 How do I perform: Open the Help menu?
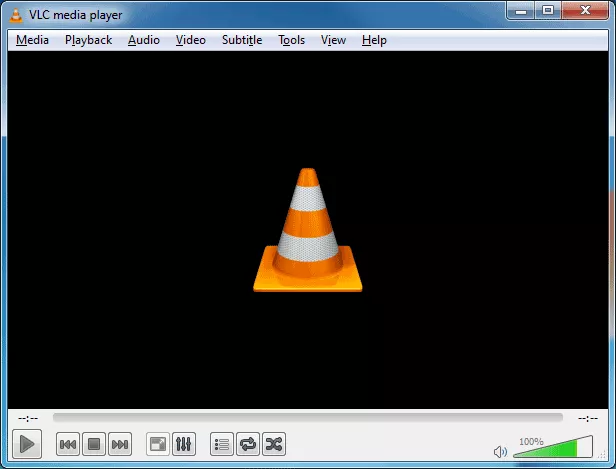[374, 40]
